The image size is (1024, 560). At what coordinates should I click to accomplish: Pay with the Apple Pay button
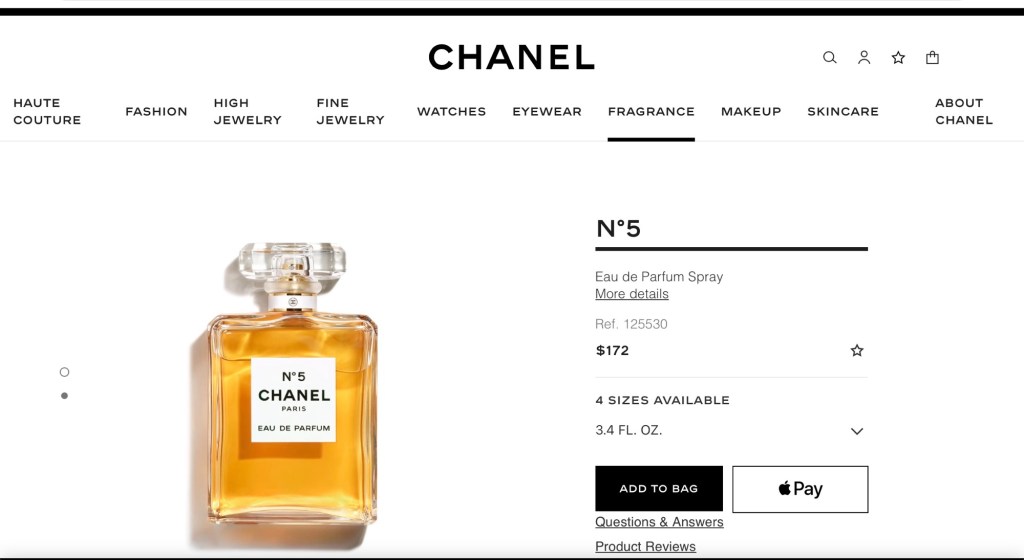click(x=800, y=489)
